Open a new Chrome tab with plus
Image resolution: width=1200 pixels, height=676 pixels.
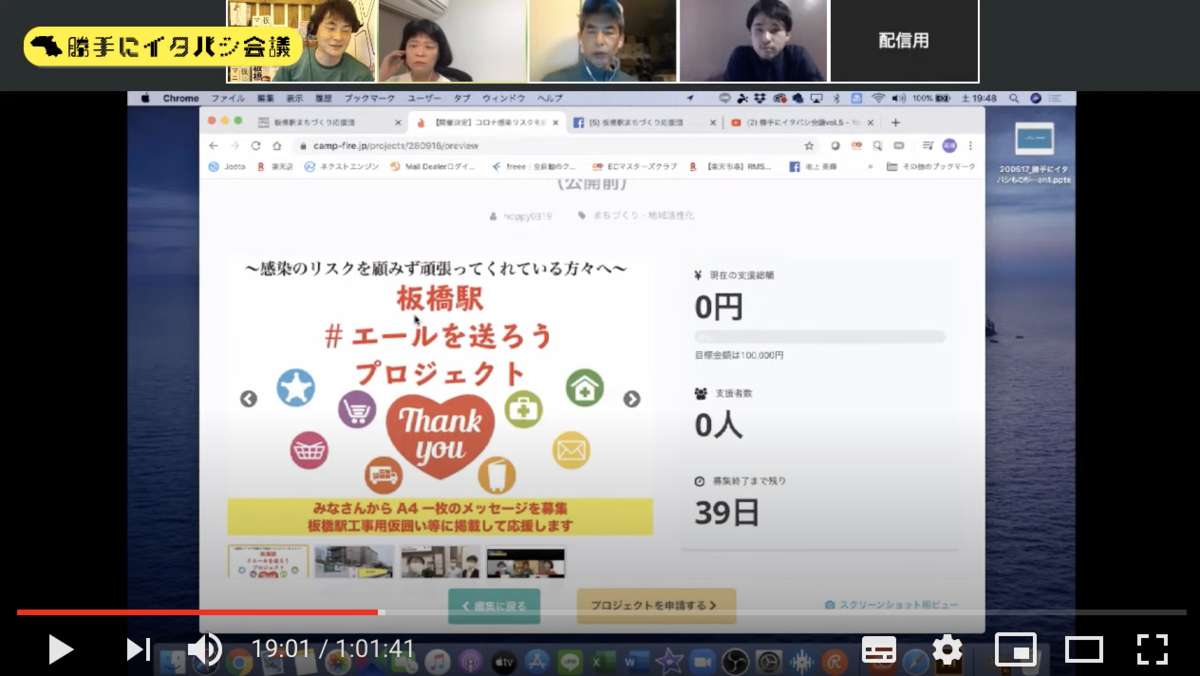(x=895, y=122)
